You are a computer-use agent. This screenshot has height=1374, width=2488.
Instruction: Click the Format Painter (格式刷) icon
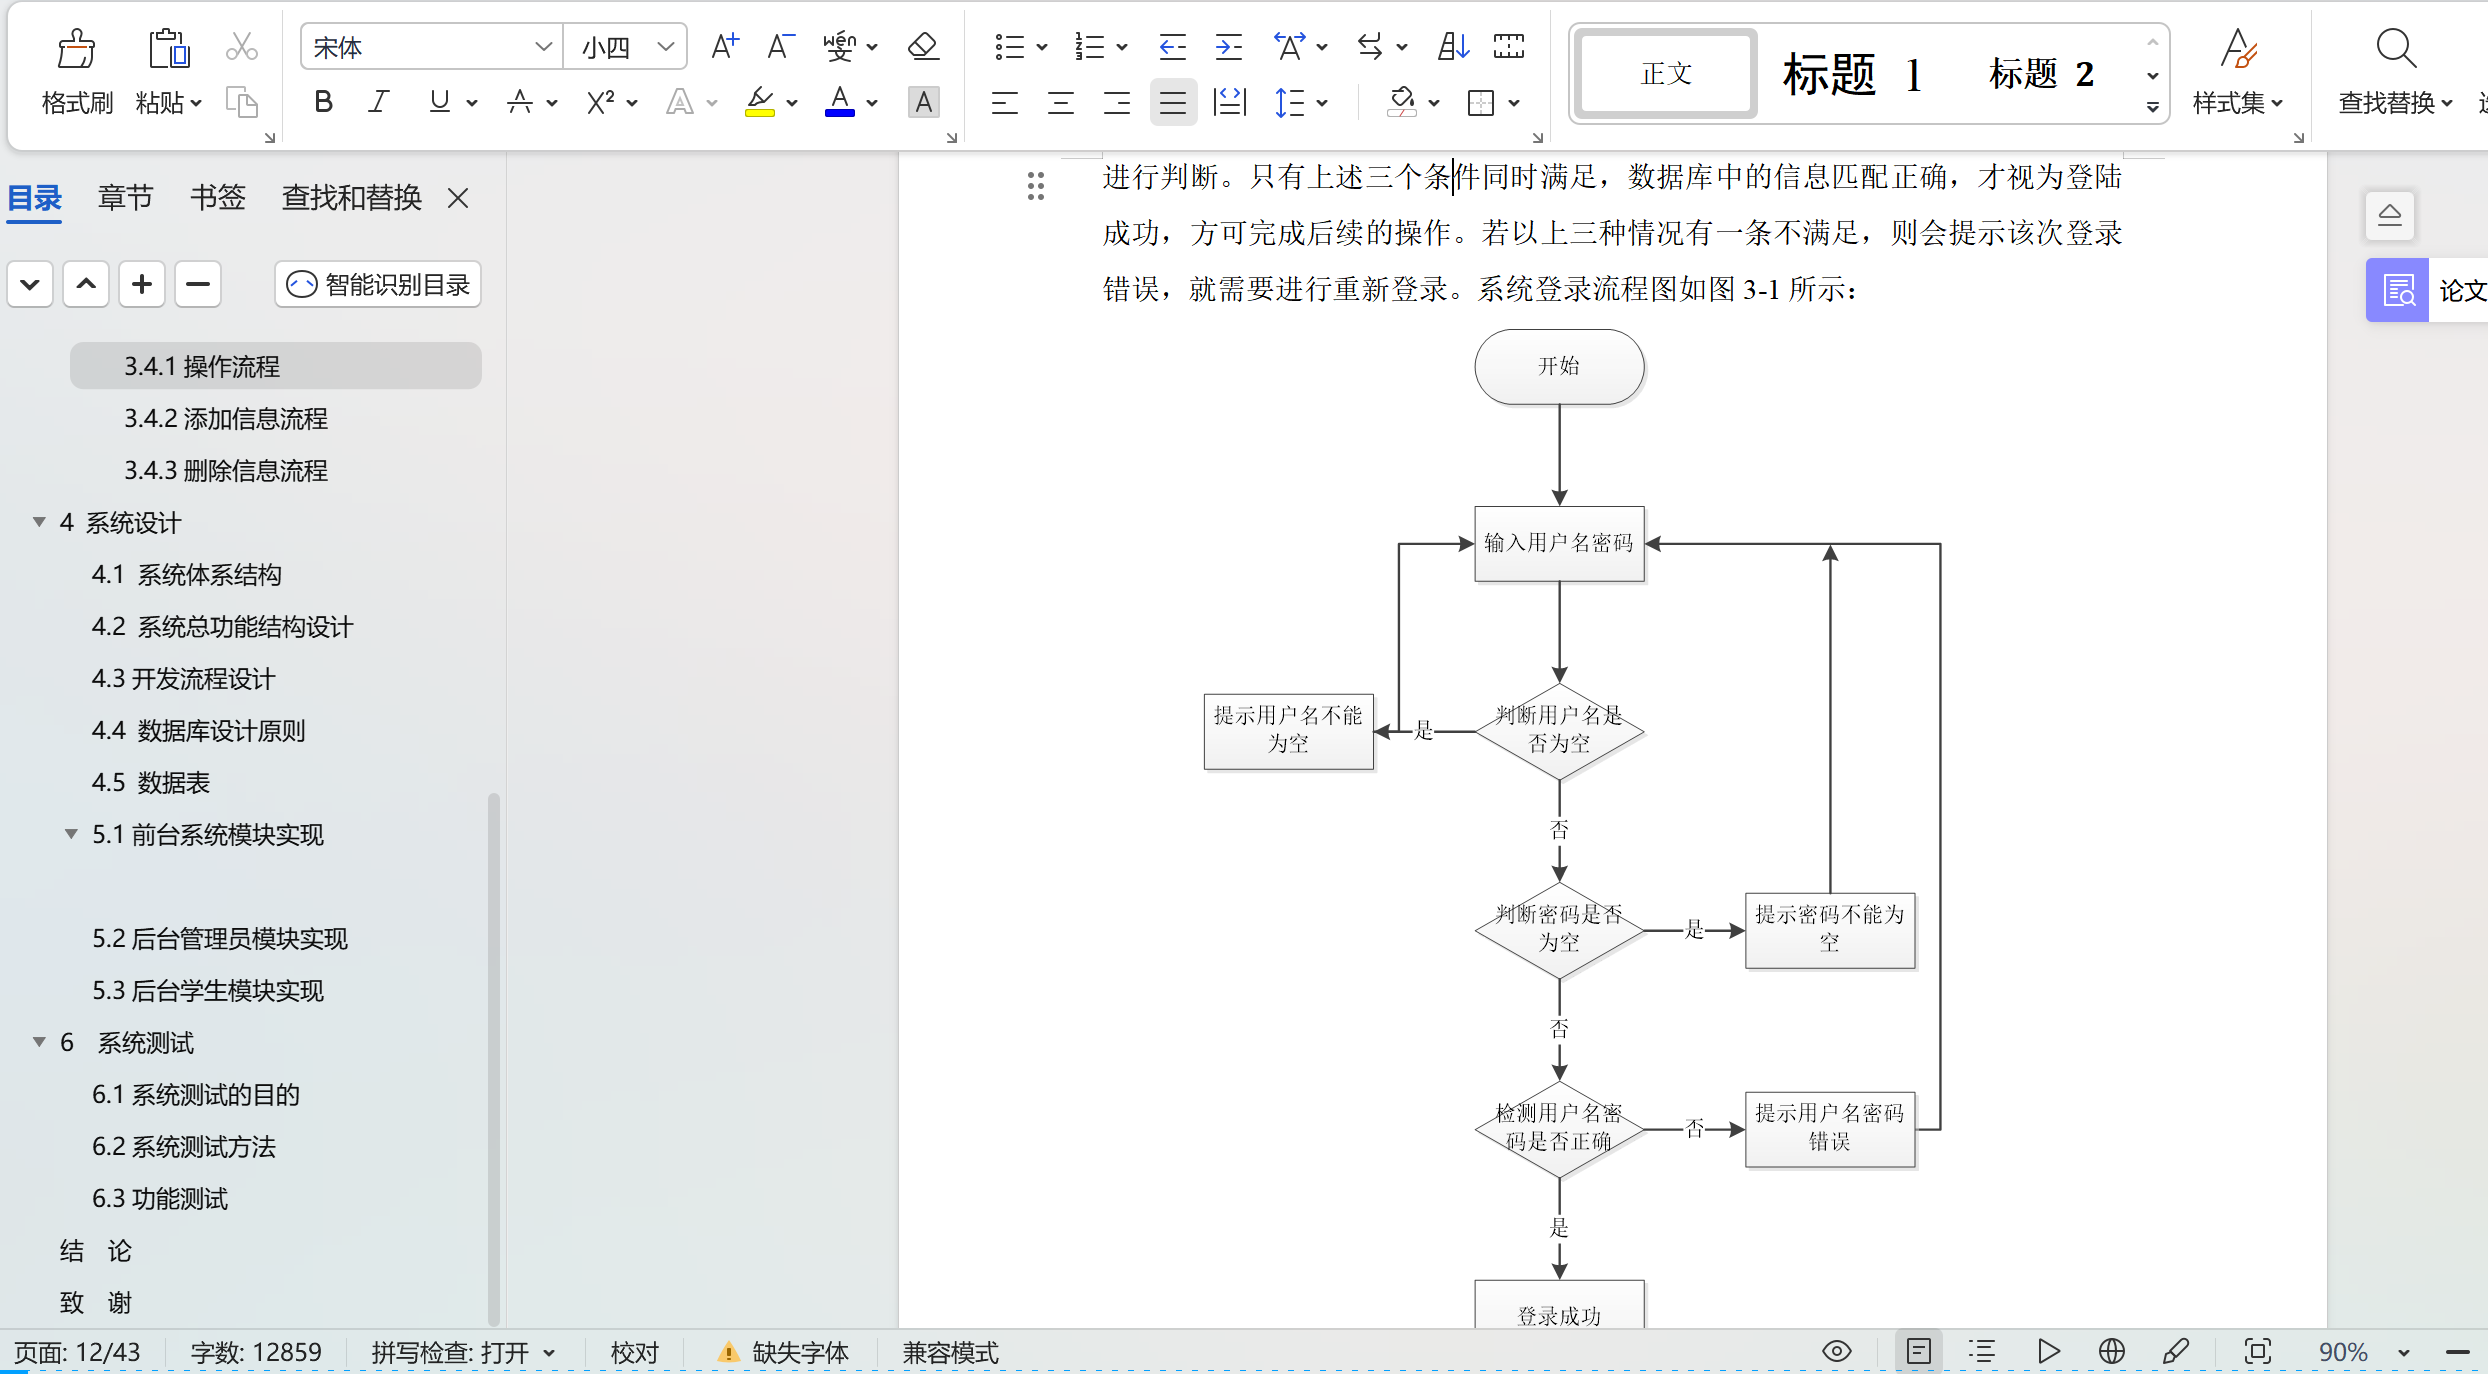(76, 48)
